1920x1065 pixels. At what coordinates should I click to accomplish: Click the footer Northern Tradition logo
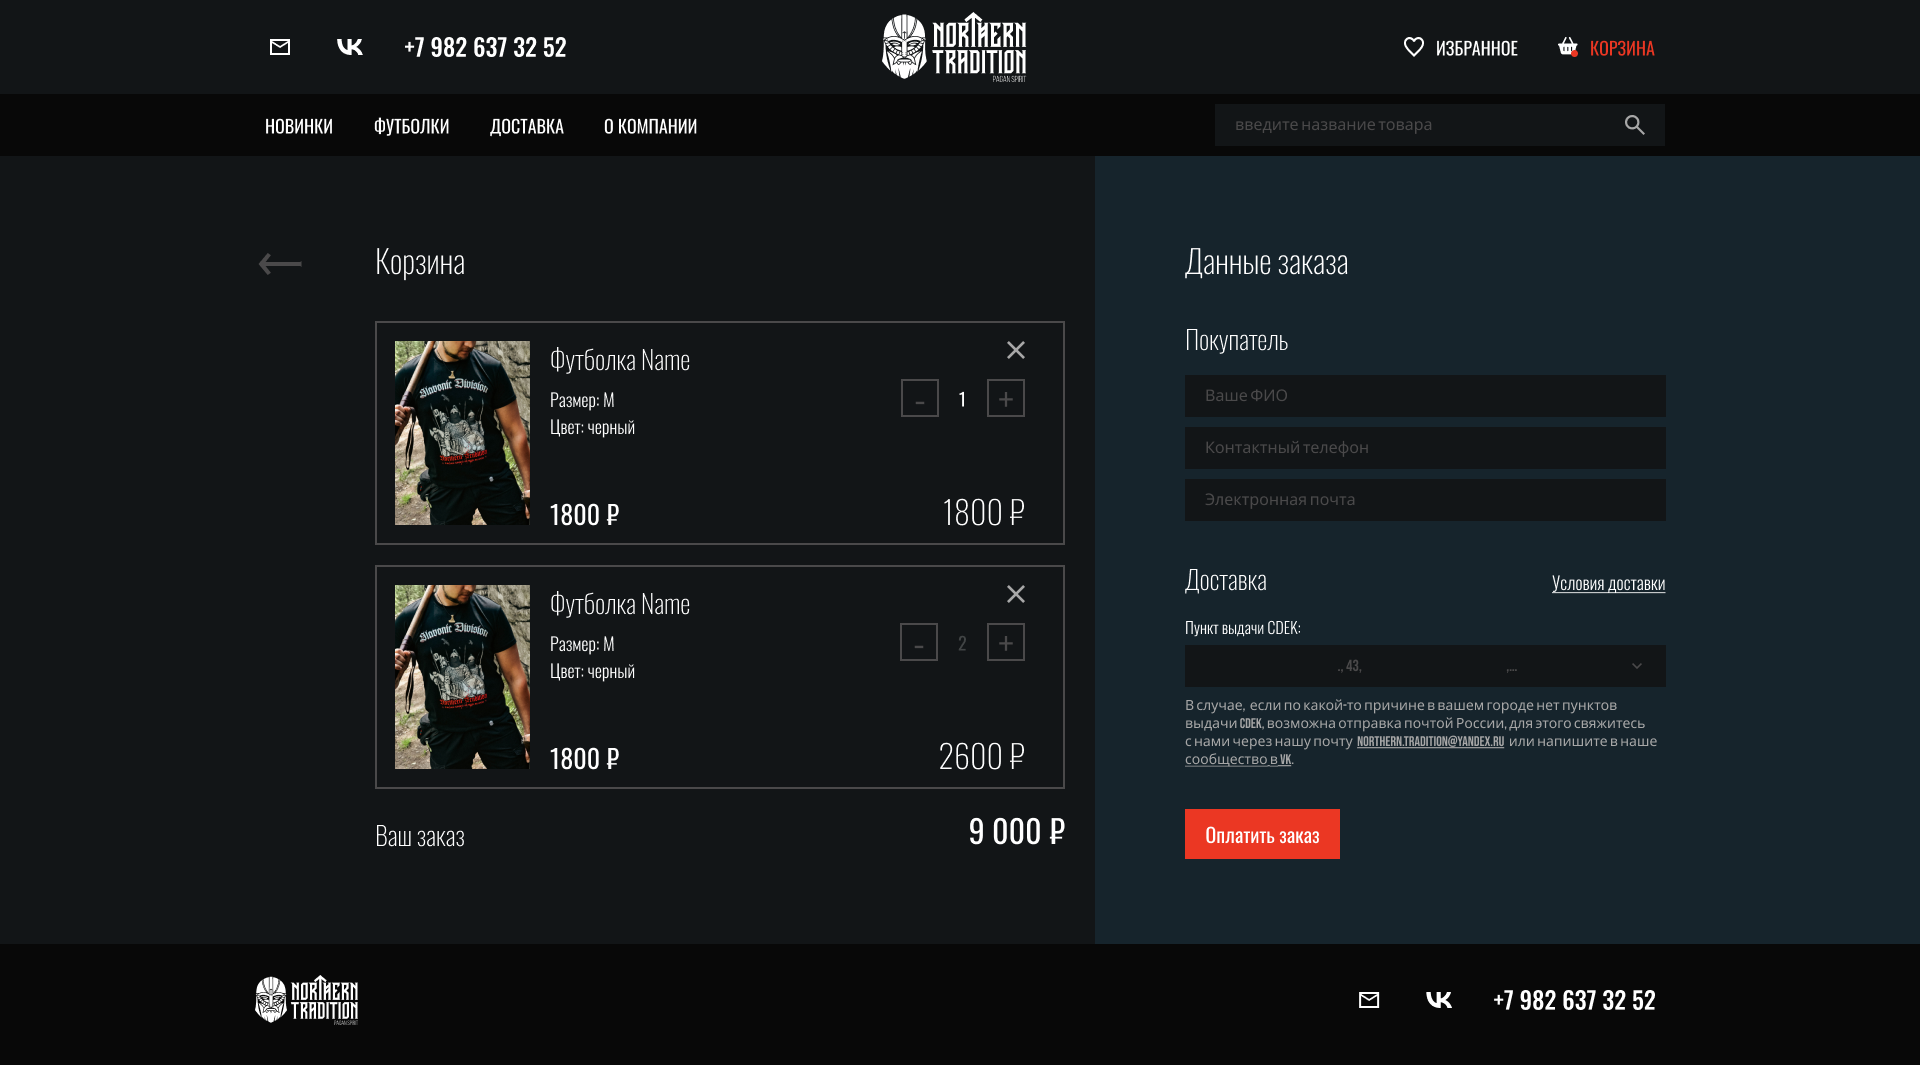pos(307,1000)
